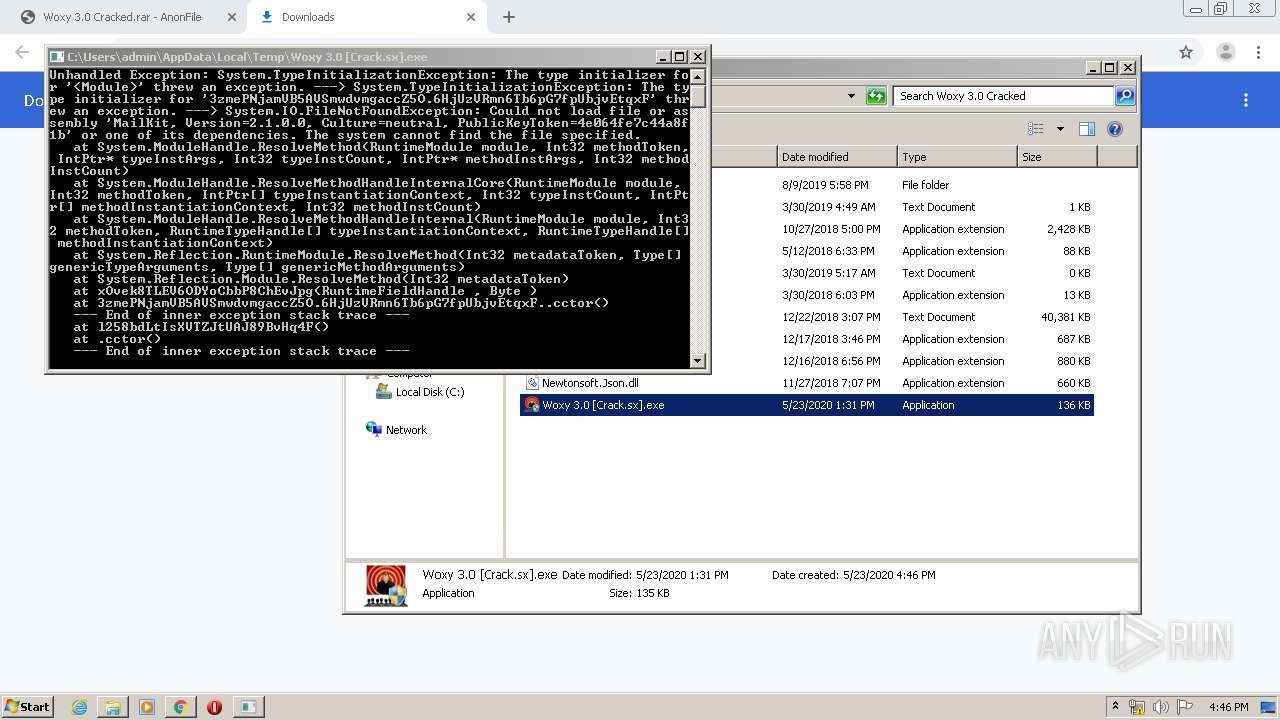The width and height of the screenshot is (1280, 720).
Task: Toggle the preview pane button
Action: point(1087,129)
